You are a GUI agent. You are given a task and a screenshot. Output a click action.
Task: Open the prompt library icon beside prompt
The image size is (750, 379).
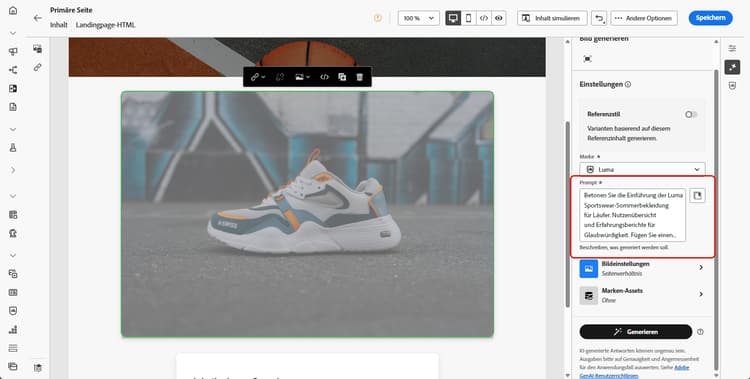click(697, 195)
